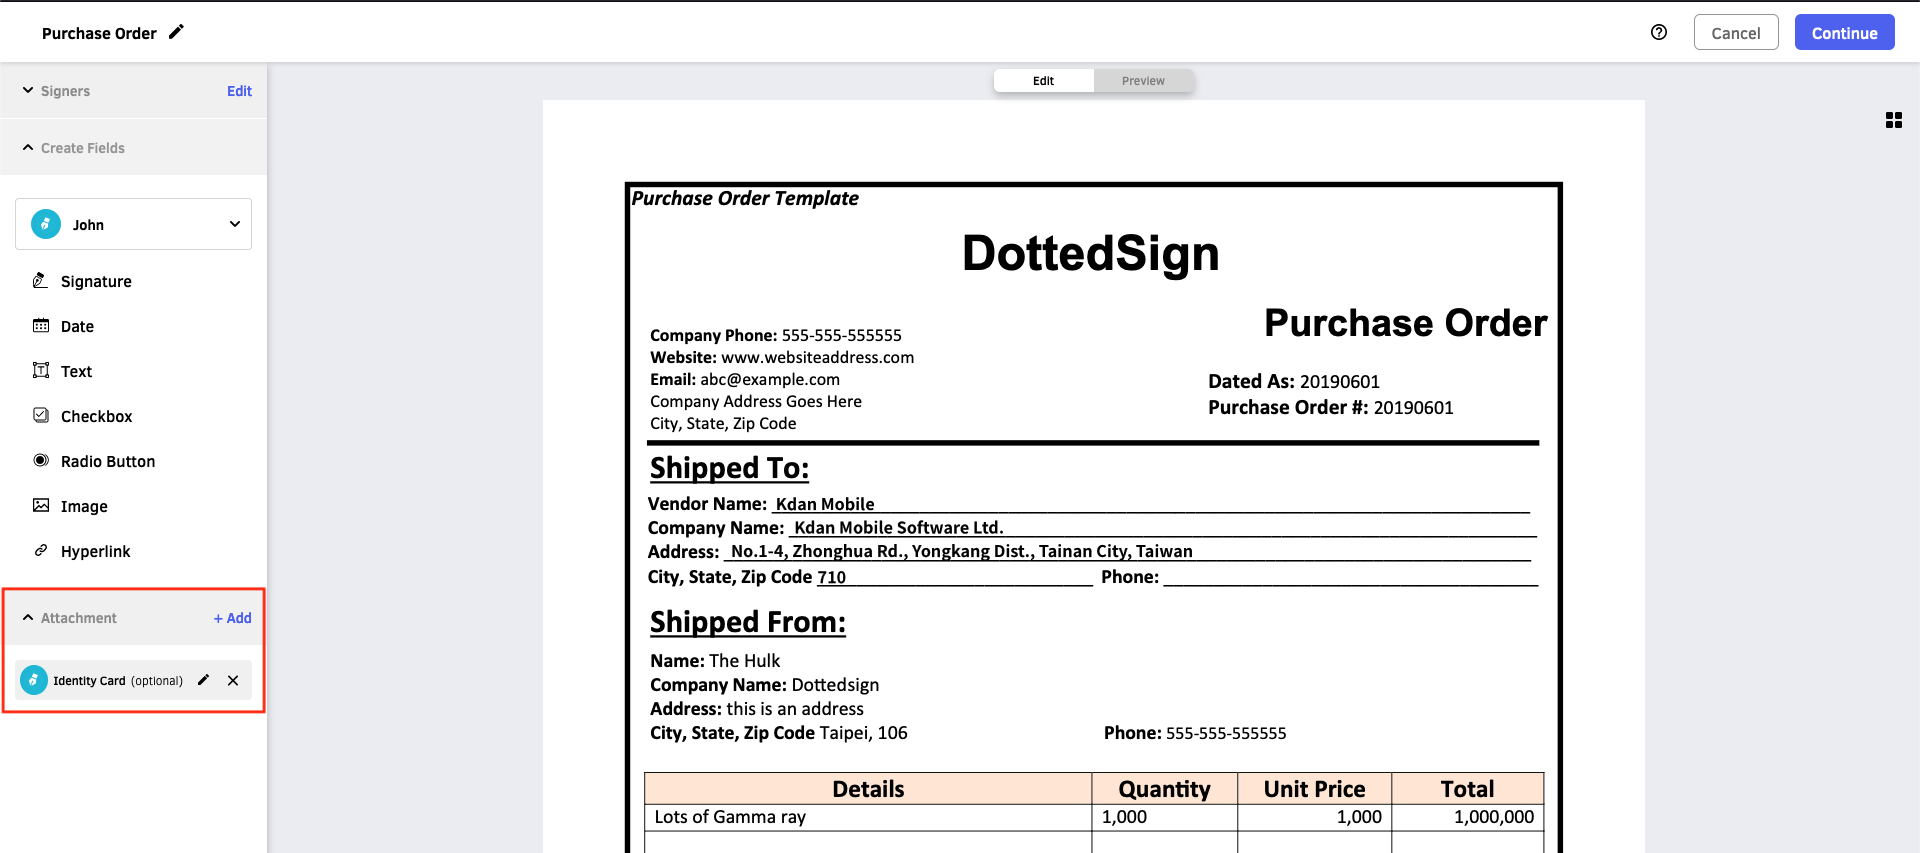
Task: Select the Radio Button field label
Action: [108, 461]
